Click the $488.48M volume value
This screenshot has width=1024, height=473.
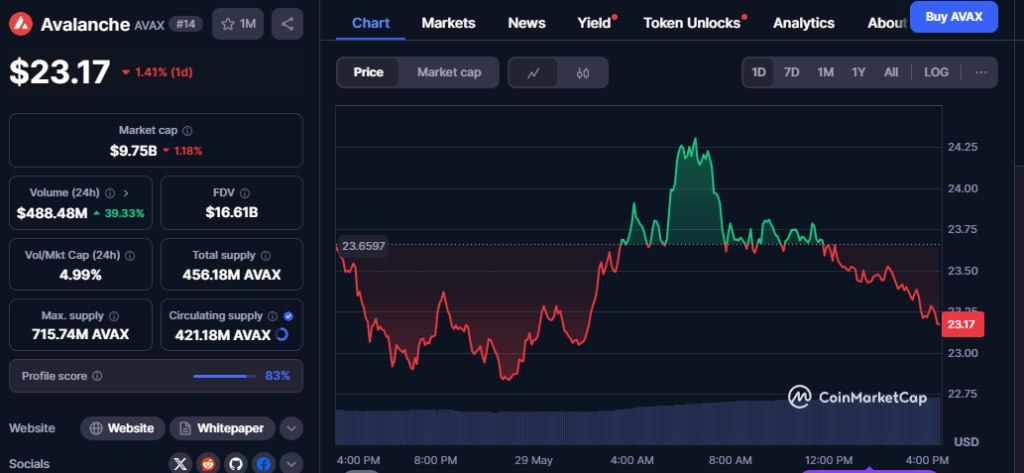pyautogui.click(x=52, y=213)
